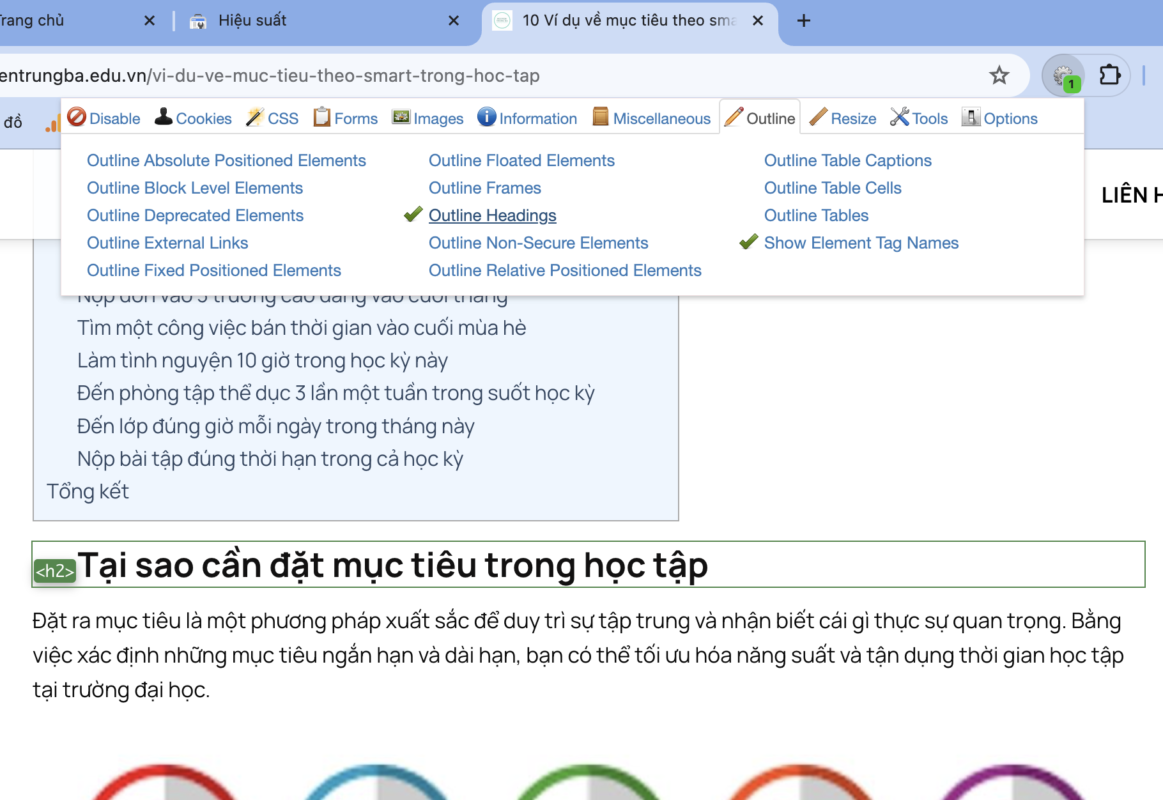The width and height of the screenshot is (1163, 800).
Task: Go to Nộp bài tập đúng thời hạn
Action: point(270,459)
